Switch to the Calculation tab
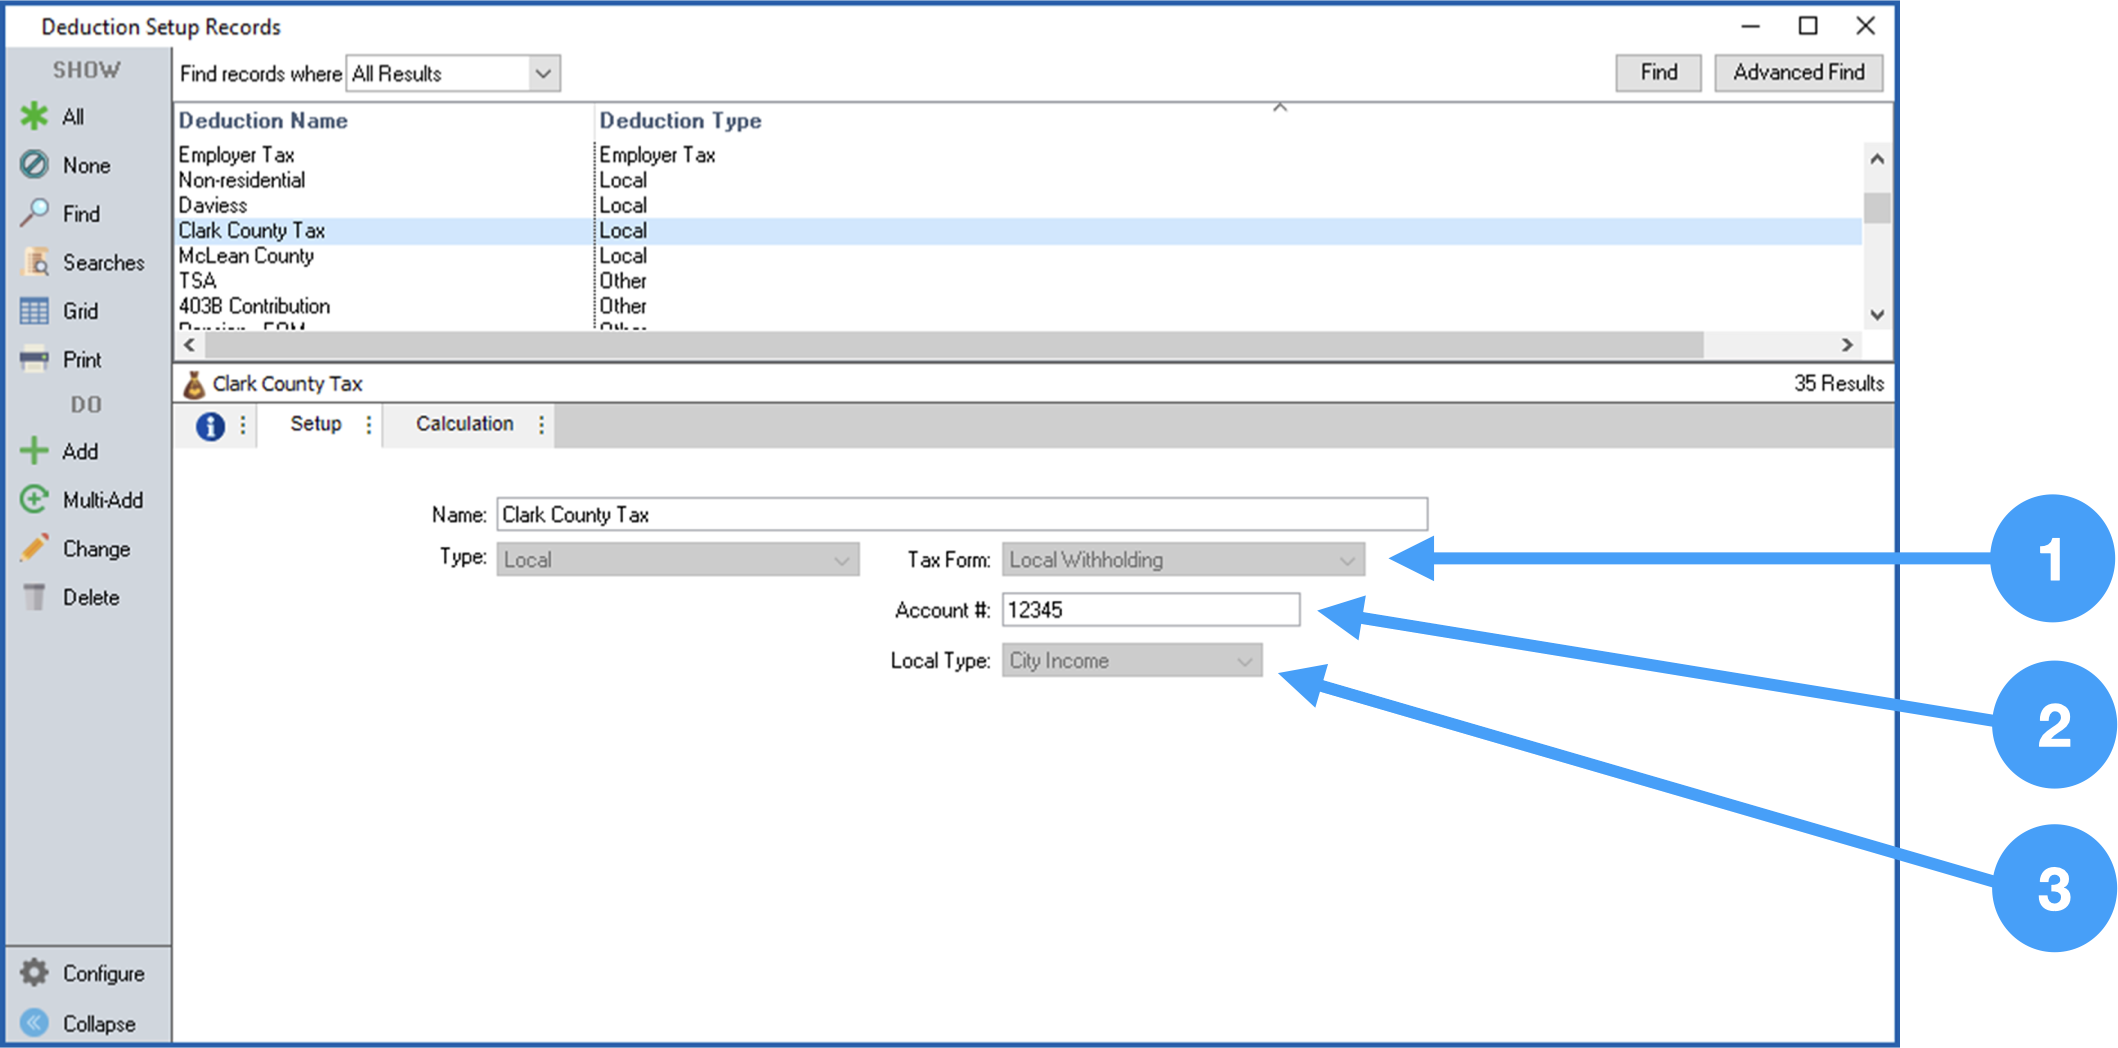 [x=464, y=424]
